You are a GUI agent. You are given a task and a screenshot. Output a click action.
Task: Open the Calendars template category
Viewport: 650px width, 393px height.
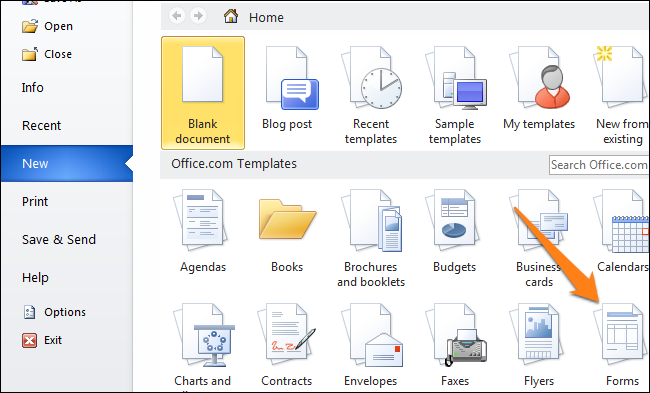click(622, 231)
